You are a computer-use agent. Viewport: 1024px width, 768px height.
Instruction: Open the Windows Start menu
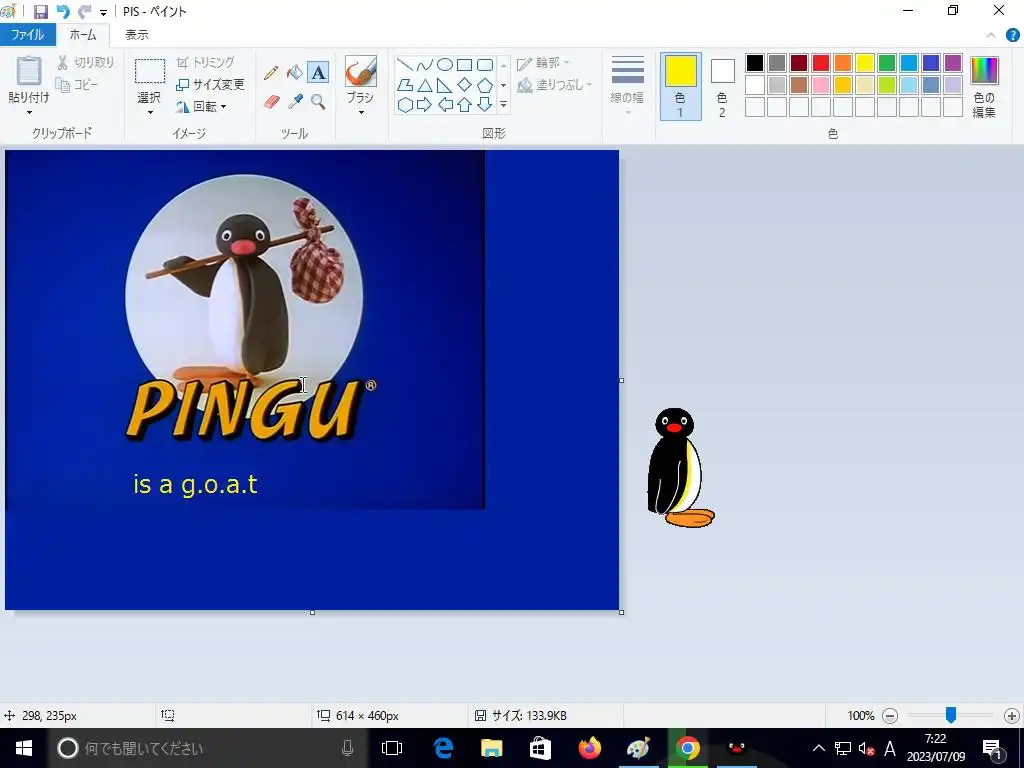(x=24, y=748)
